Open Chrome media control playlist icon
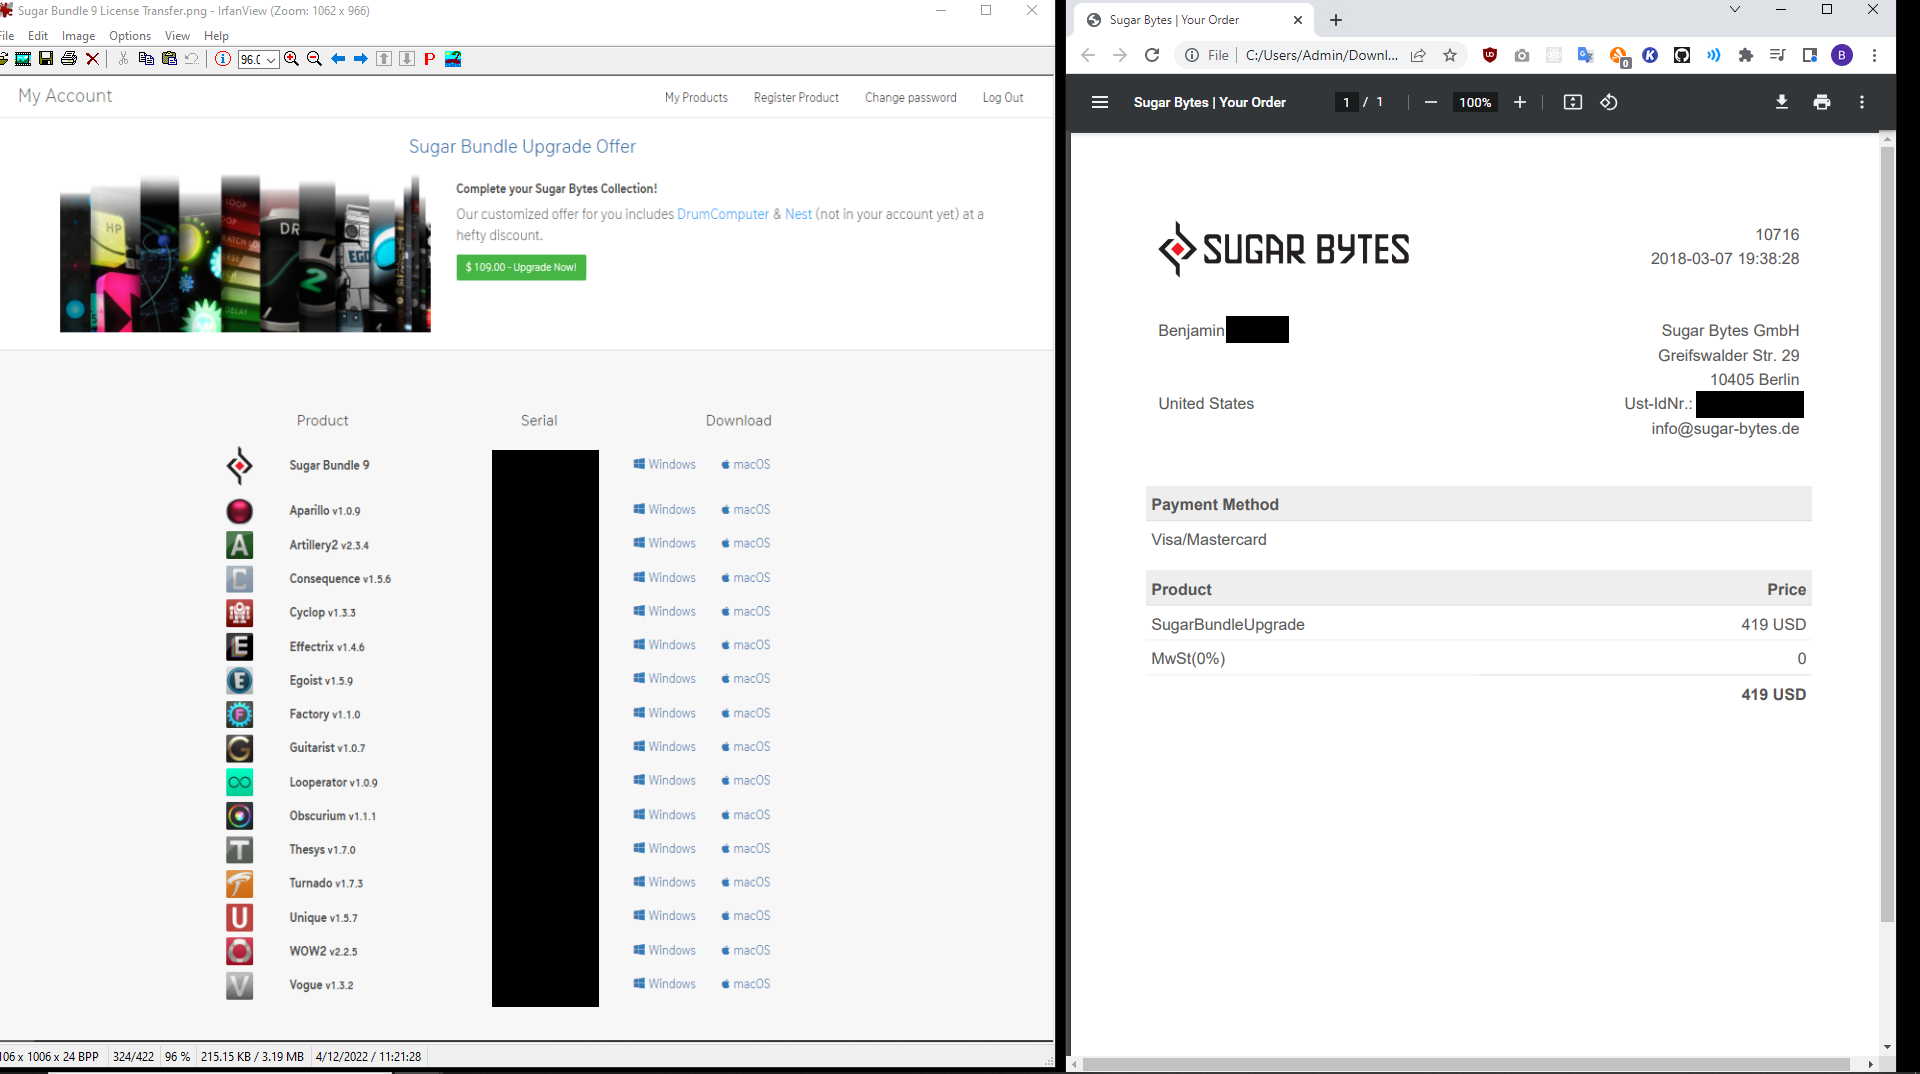The height and width of the screenshot is (1074, 1920). pyautogui.click(x=1778, y=55)
